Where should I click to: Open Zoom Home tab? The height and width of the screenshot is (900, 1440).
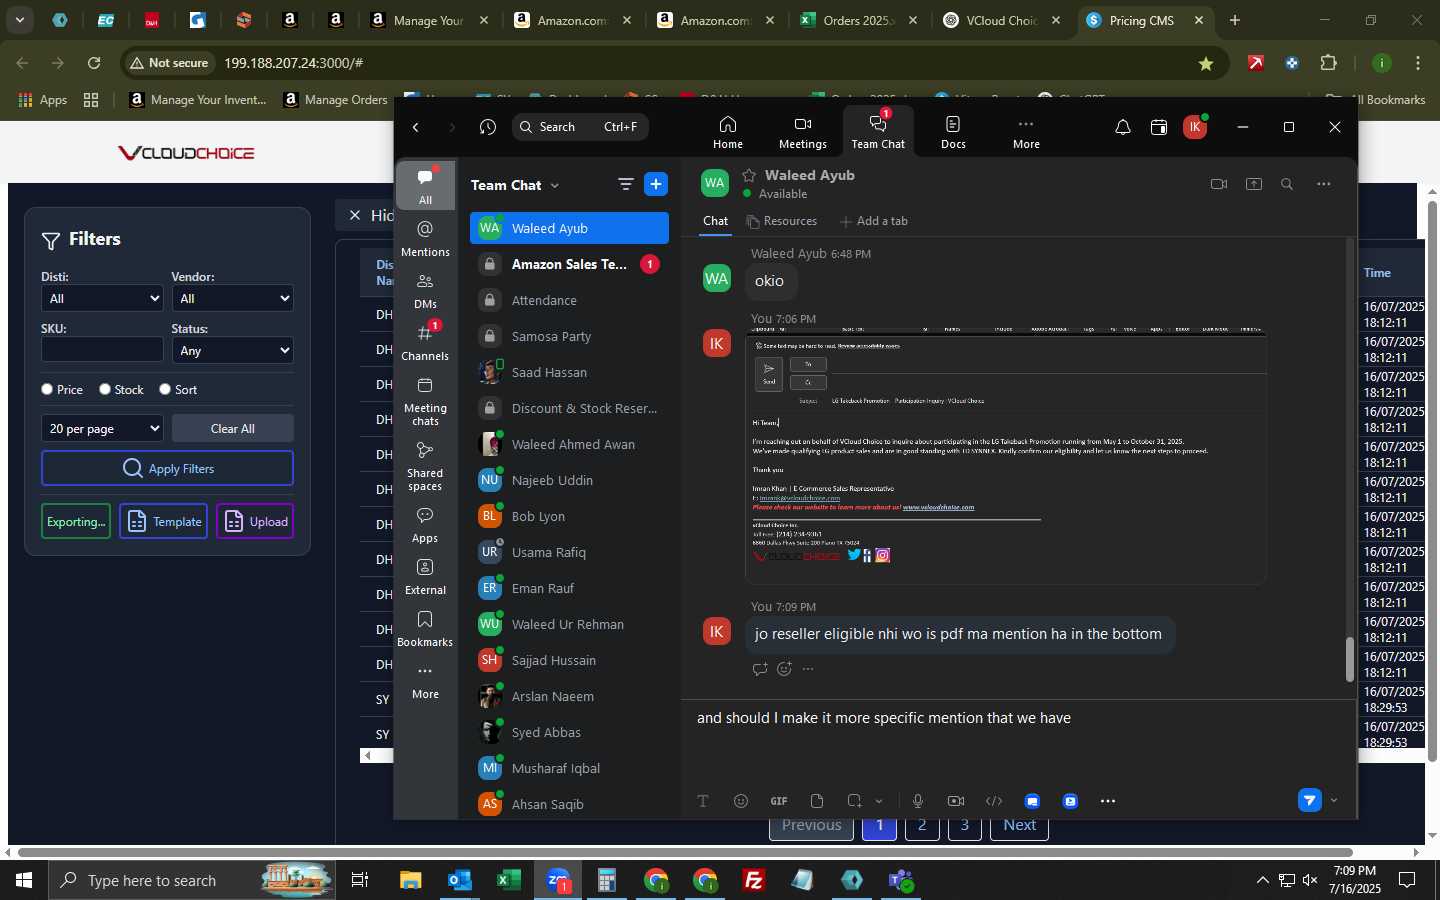[x=727, y=131]
